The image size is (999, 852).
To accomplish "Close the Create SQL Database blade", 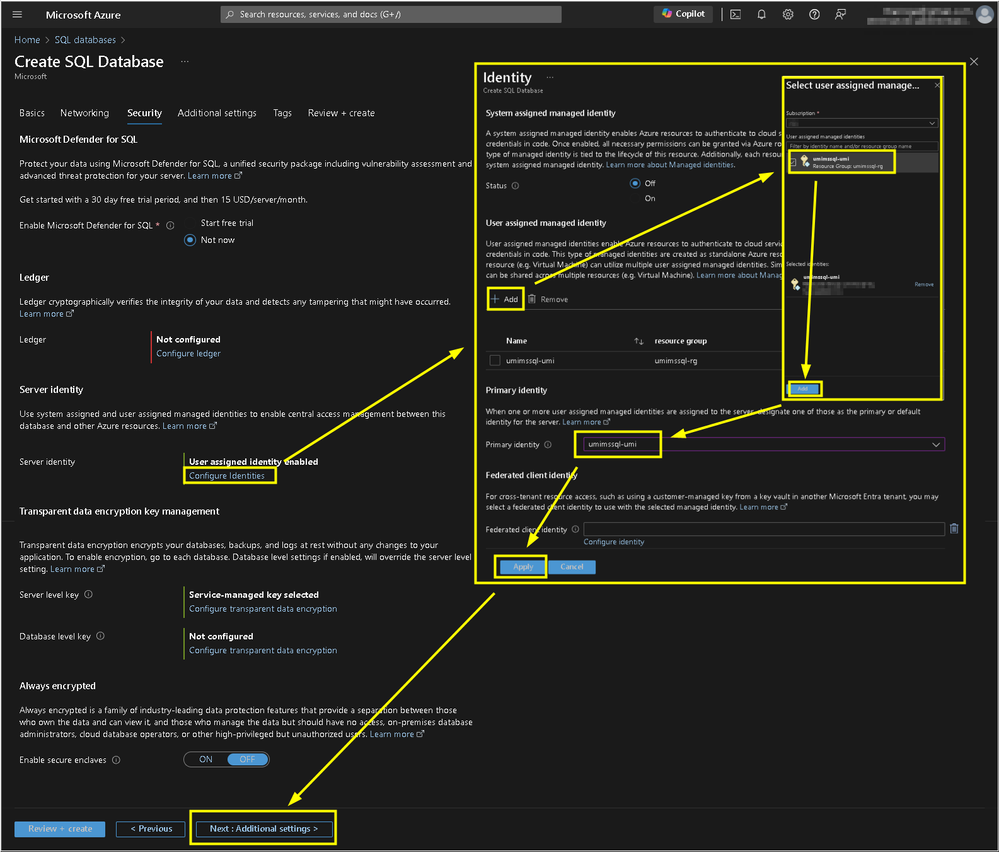I will point(974,61).
